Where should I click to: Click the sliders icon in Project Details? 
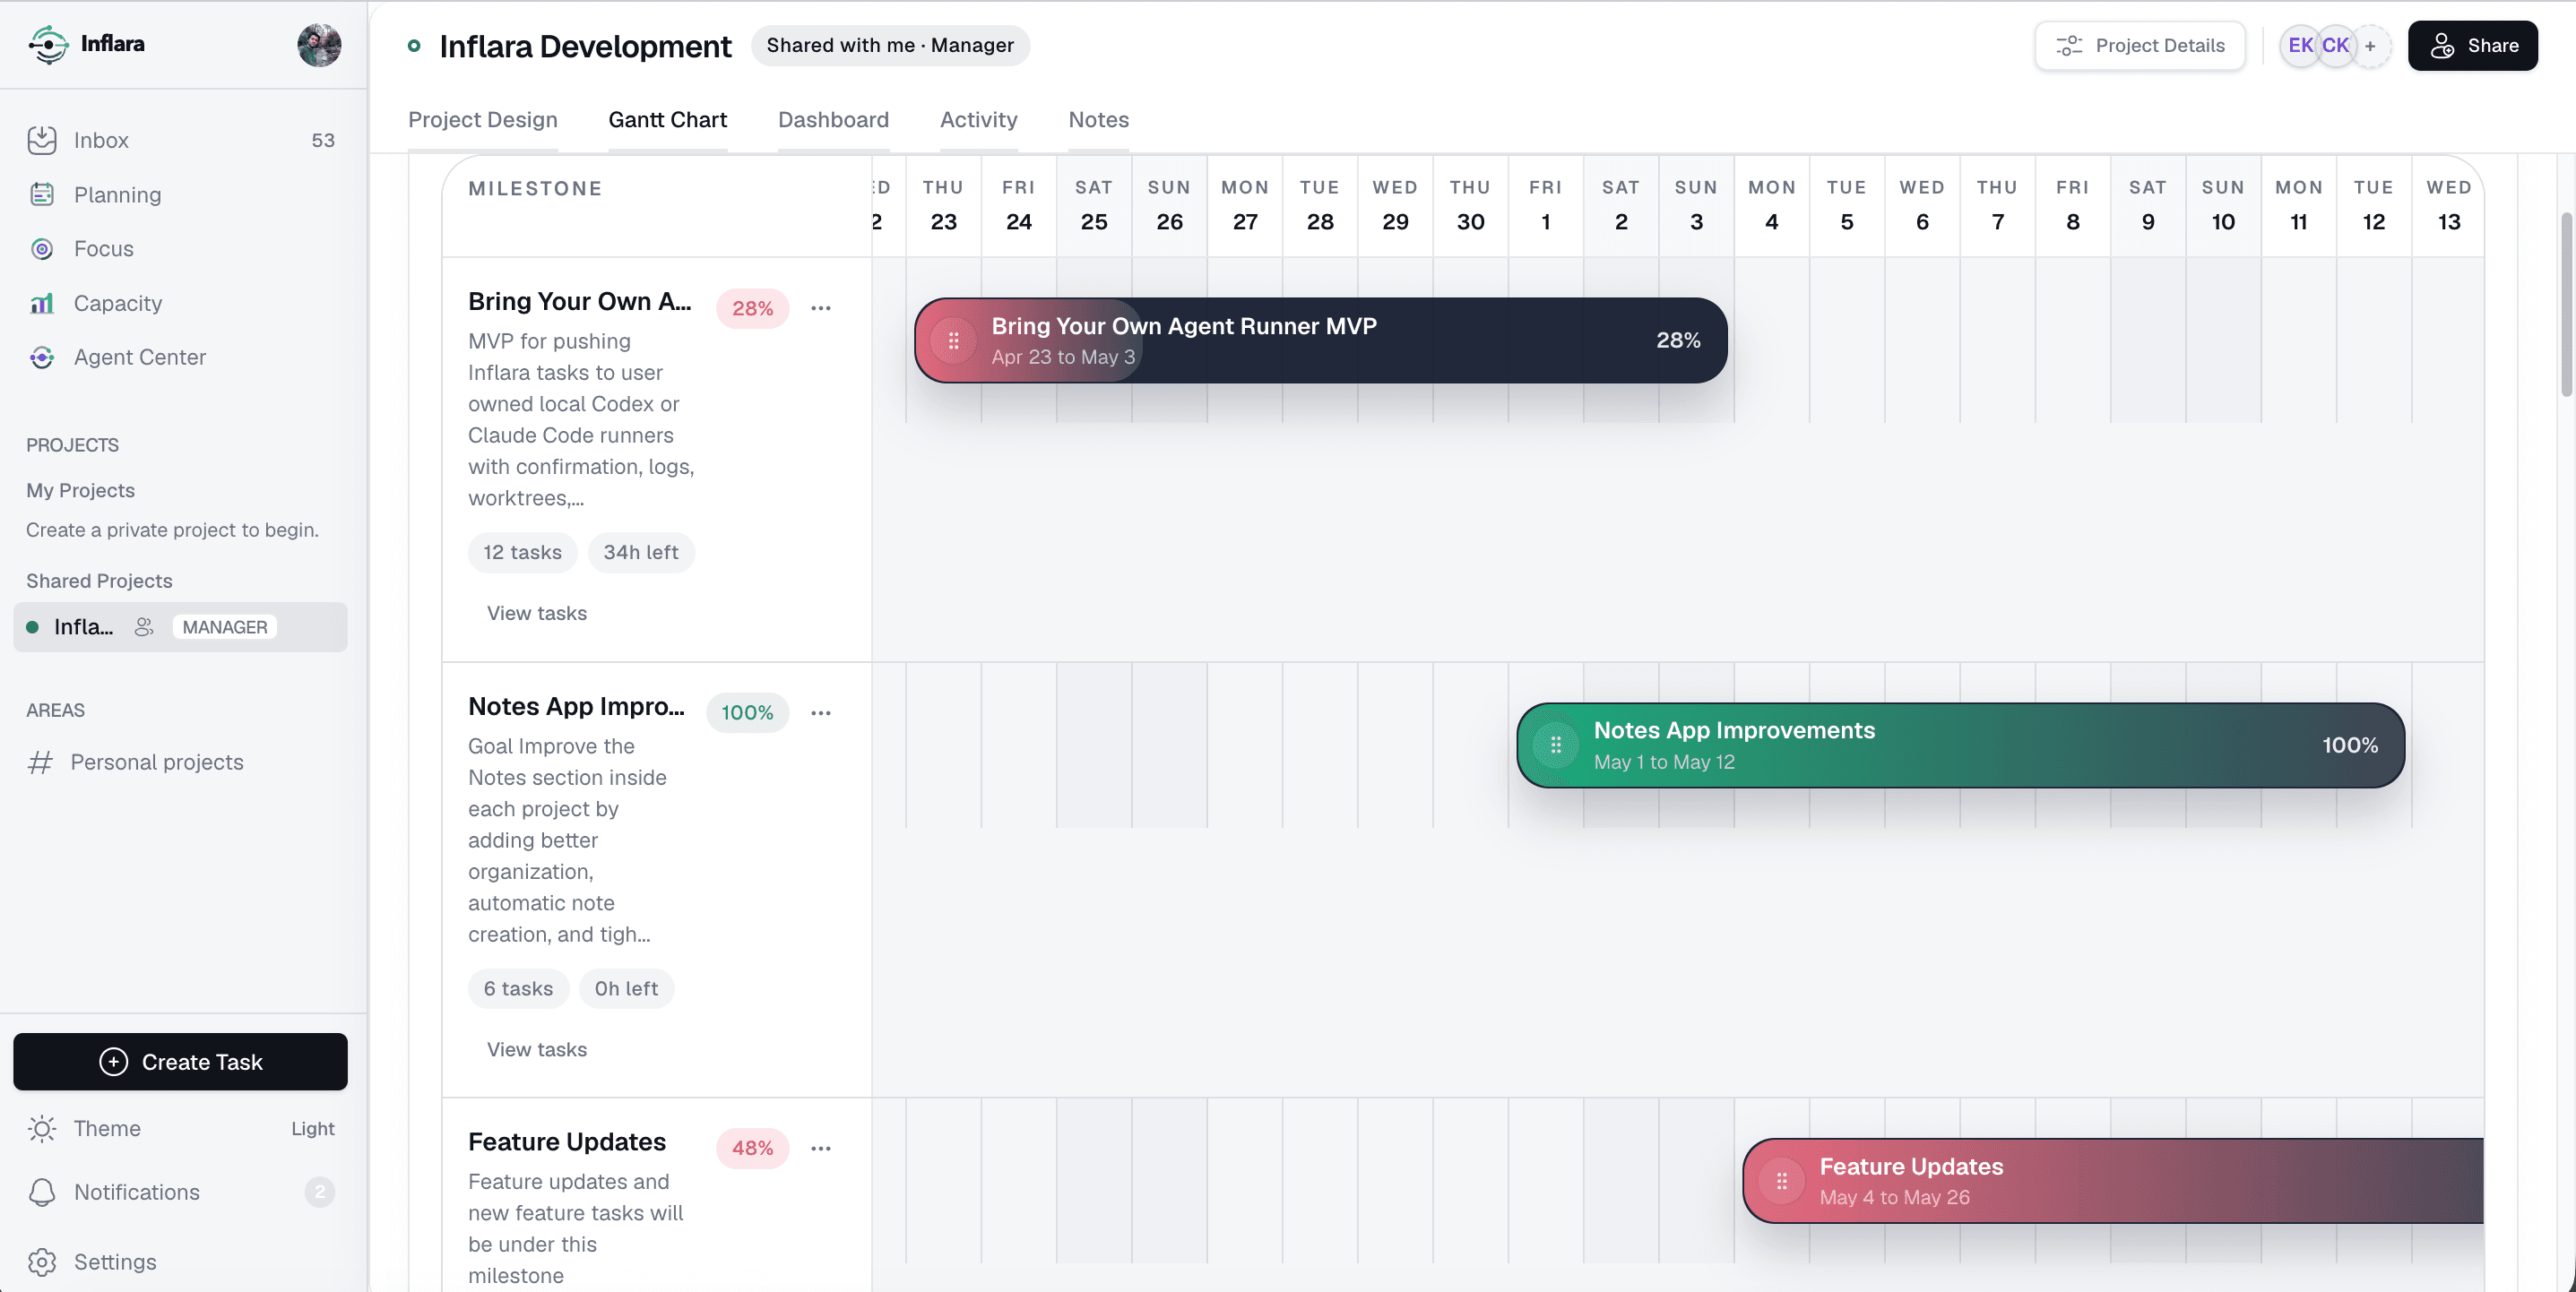pos(2068,45)
